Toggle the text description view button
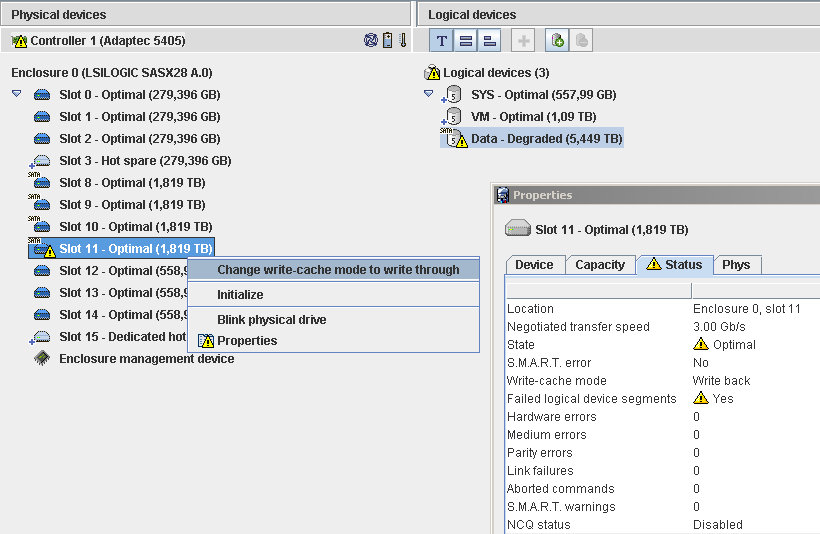The width and height of the screenshot is (820, 534). [441, 41]
